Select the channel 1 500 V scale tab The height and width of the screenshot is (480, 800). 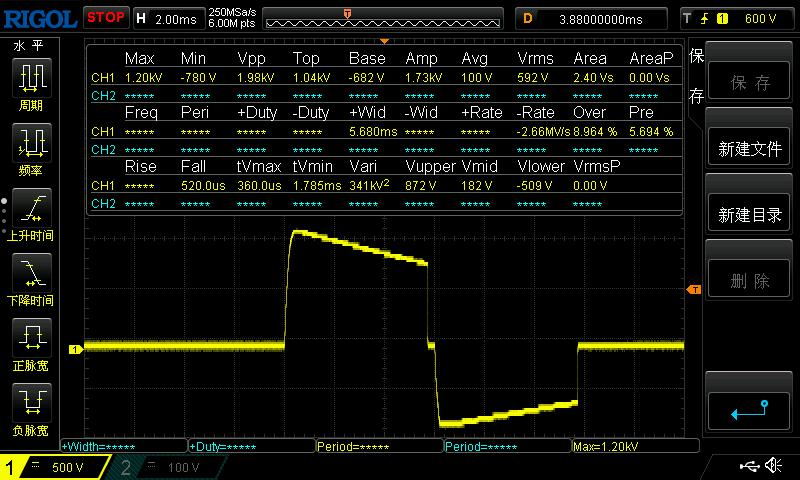tap(55, 467)
